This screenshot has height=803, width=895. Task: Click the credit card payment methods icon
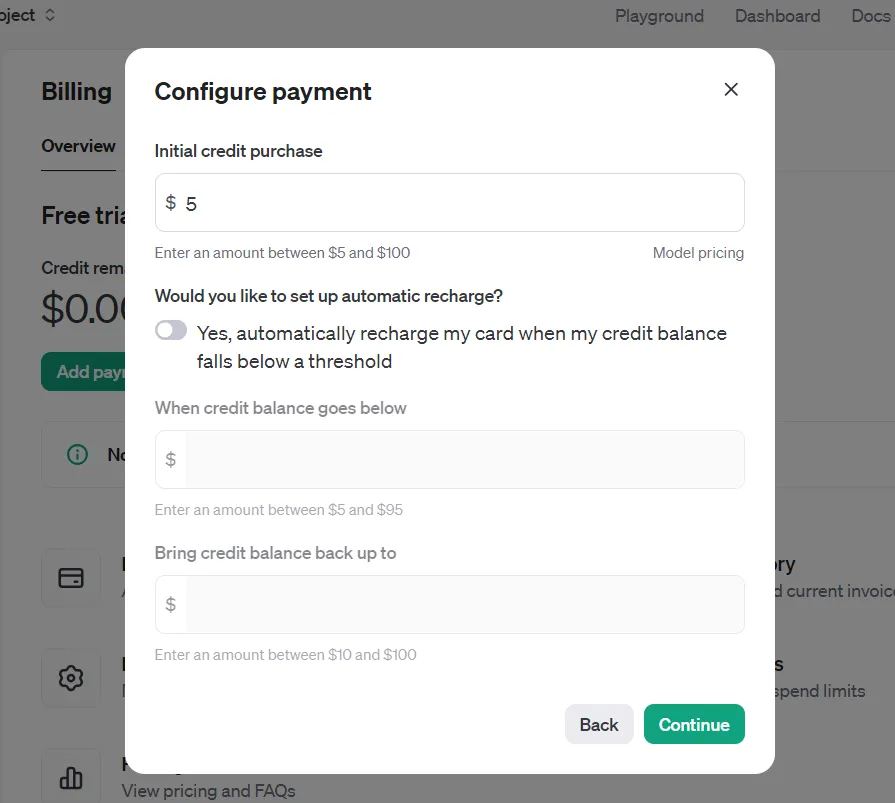[71, 578]
